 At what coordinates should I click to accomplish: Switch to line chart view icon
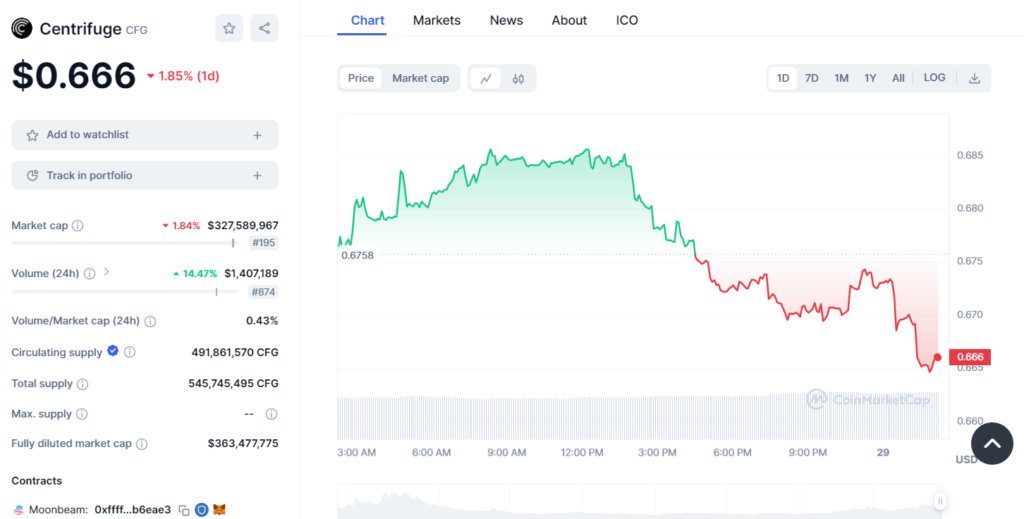click(486, 78)
